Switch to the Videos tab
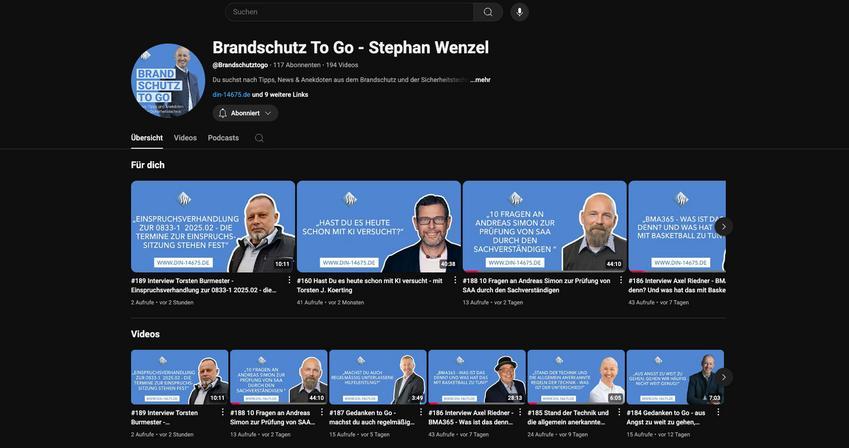This screenshot has height=448, width=849. [185, 138]
